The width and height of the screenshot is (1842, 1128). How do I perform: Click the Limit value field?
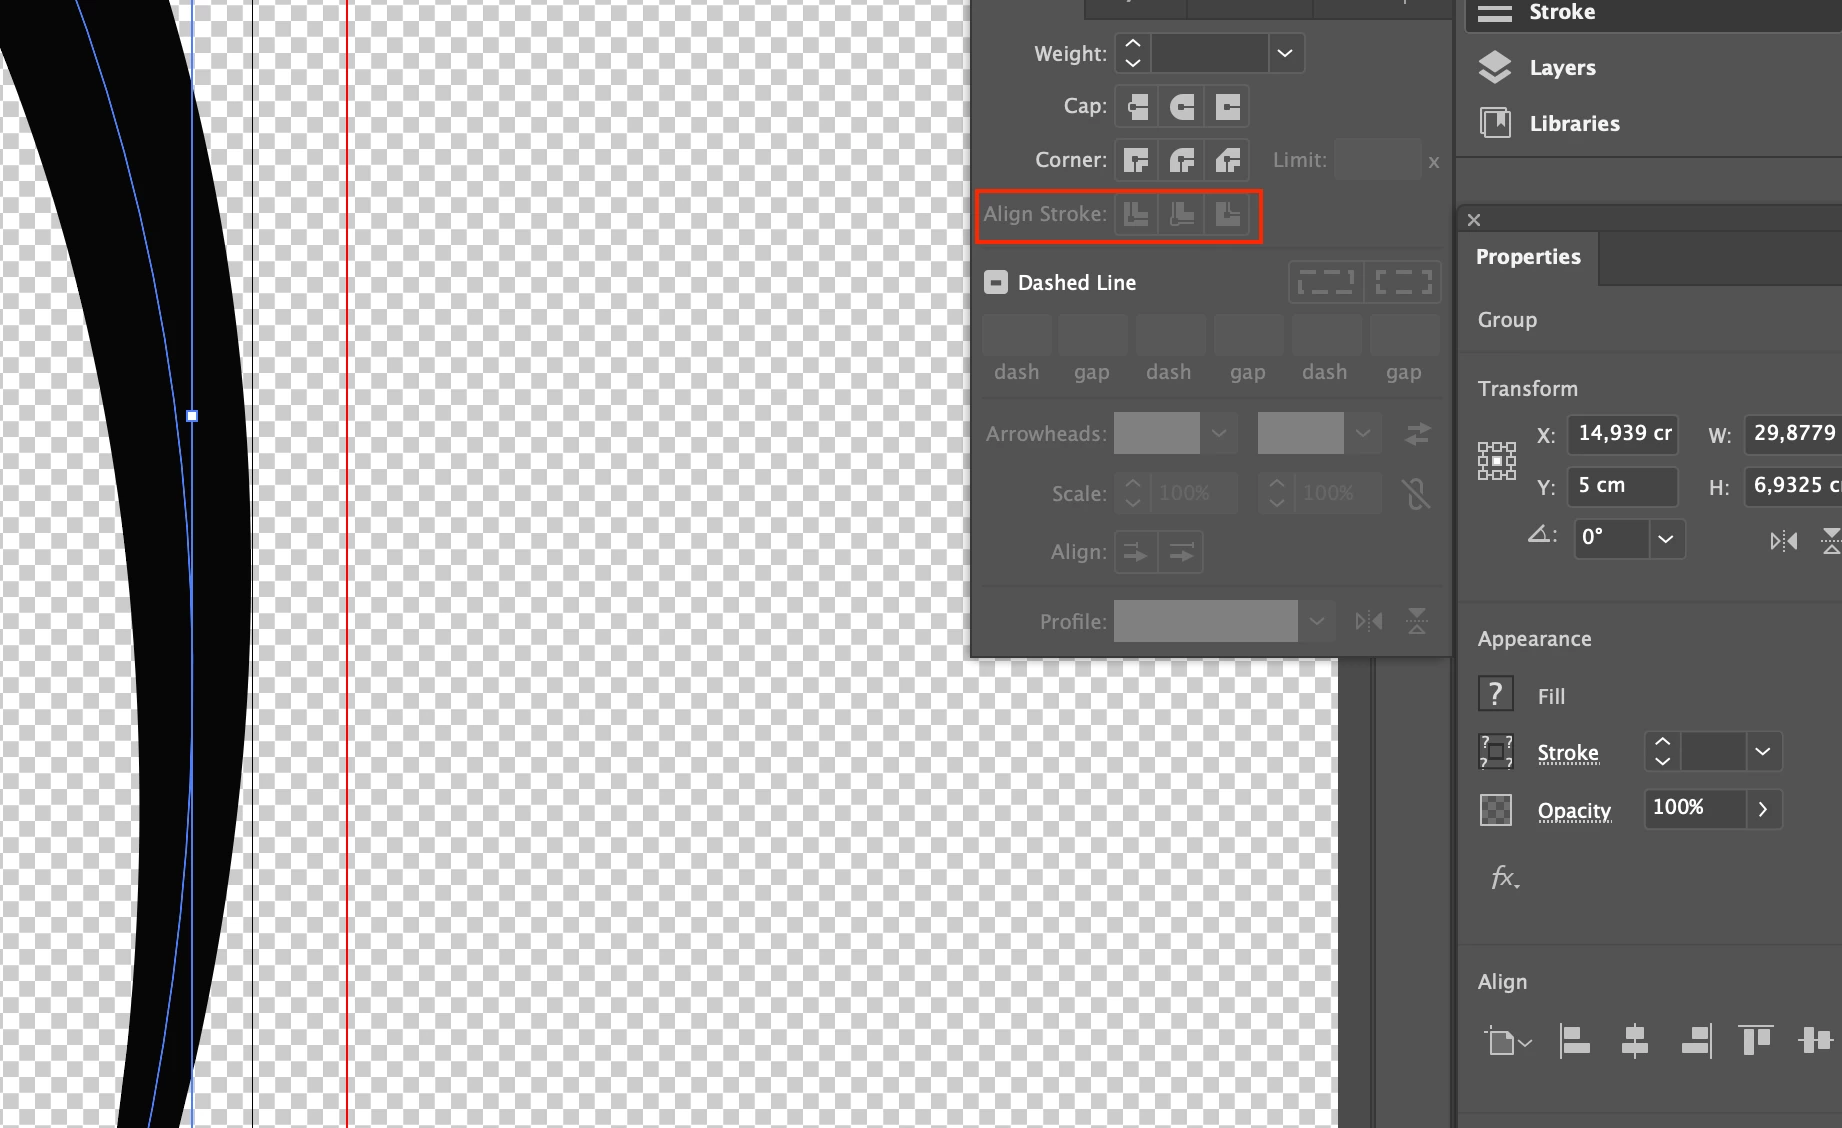coord(1378,160)
